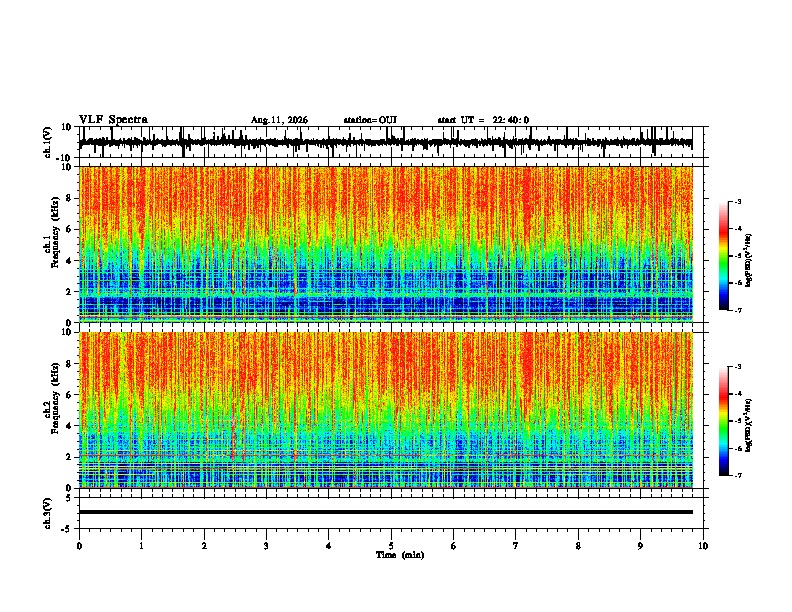Viewport: 792px width, 612px height.
Task: Click the date 'Aug.11, 2026' label
Action: coord(279,120)
